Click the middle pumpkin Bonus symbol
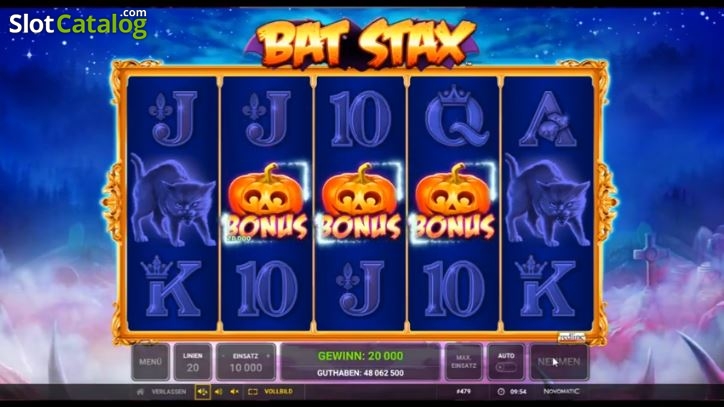 click(360, 202)
